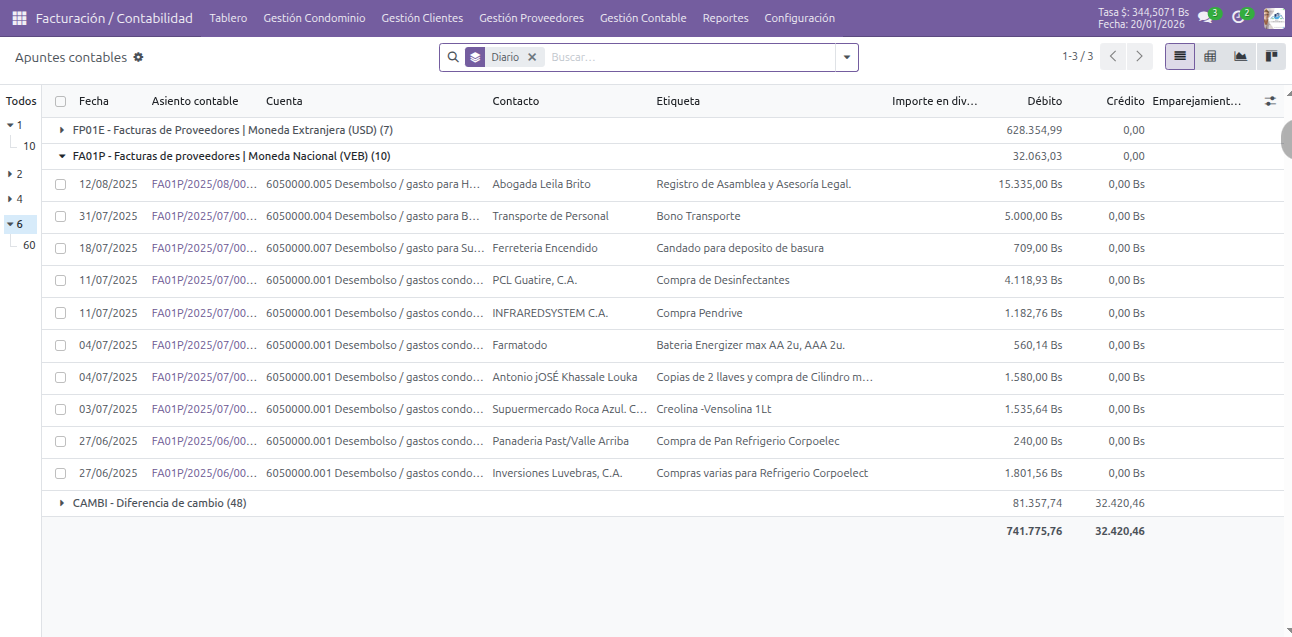Collapse the FA01P Moneda Nacional group
Viewport: 1292px width, 637px height.
(62, 156)
